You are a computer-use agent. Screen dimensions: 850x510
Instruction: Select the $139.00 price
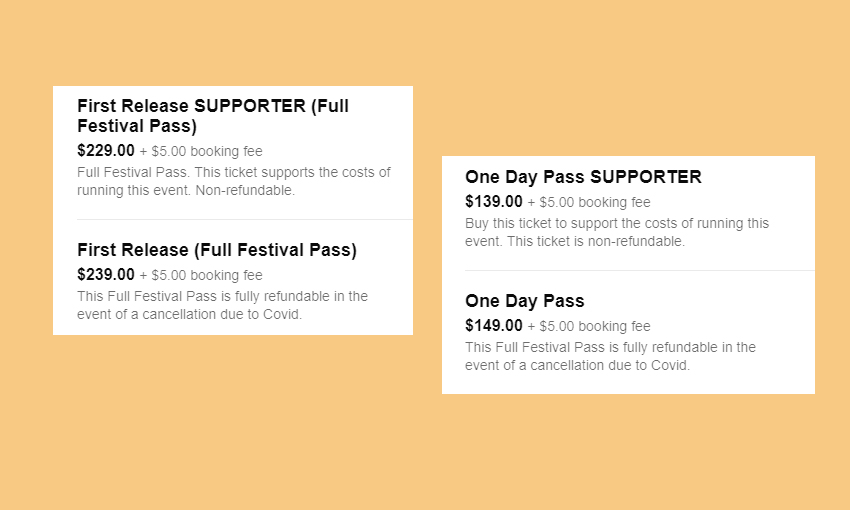tap(493, 202)
